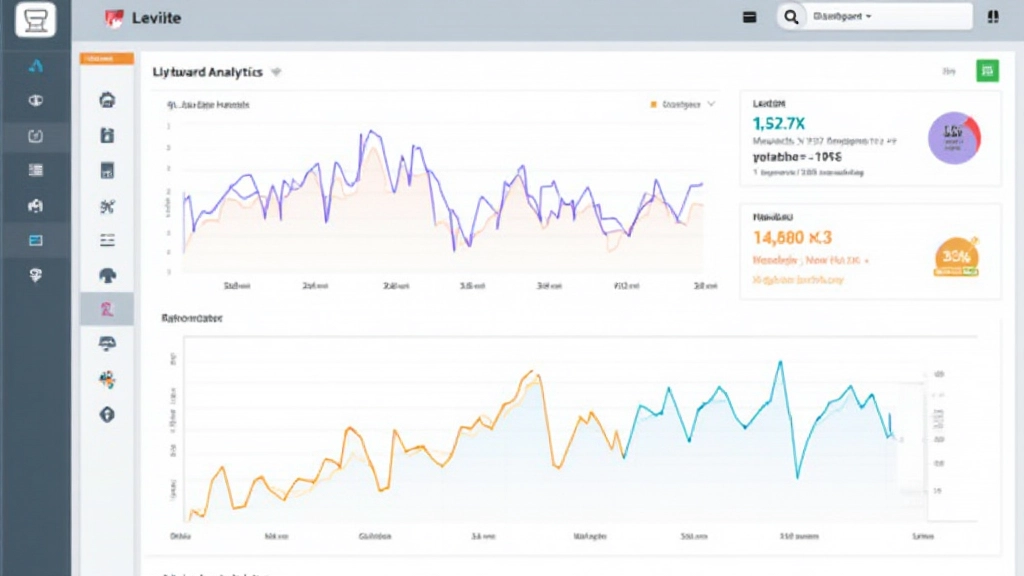This screenshot has height=576, width=1024.
Task: Select the blue card icon in dark sidebar
Action: coord(36,240)
